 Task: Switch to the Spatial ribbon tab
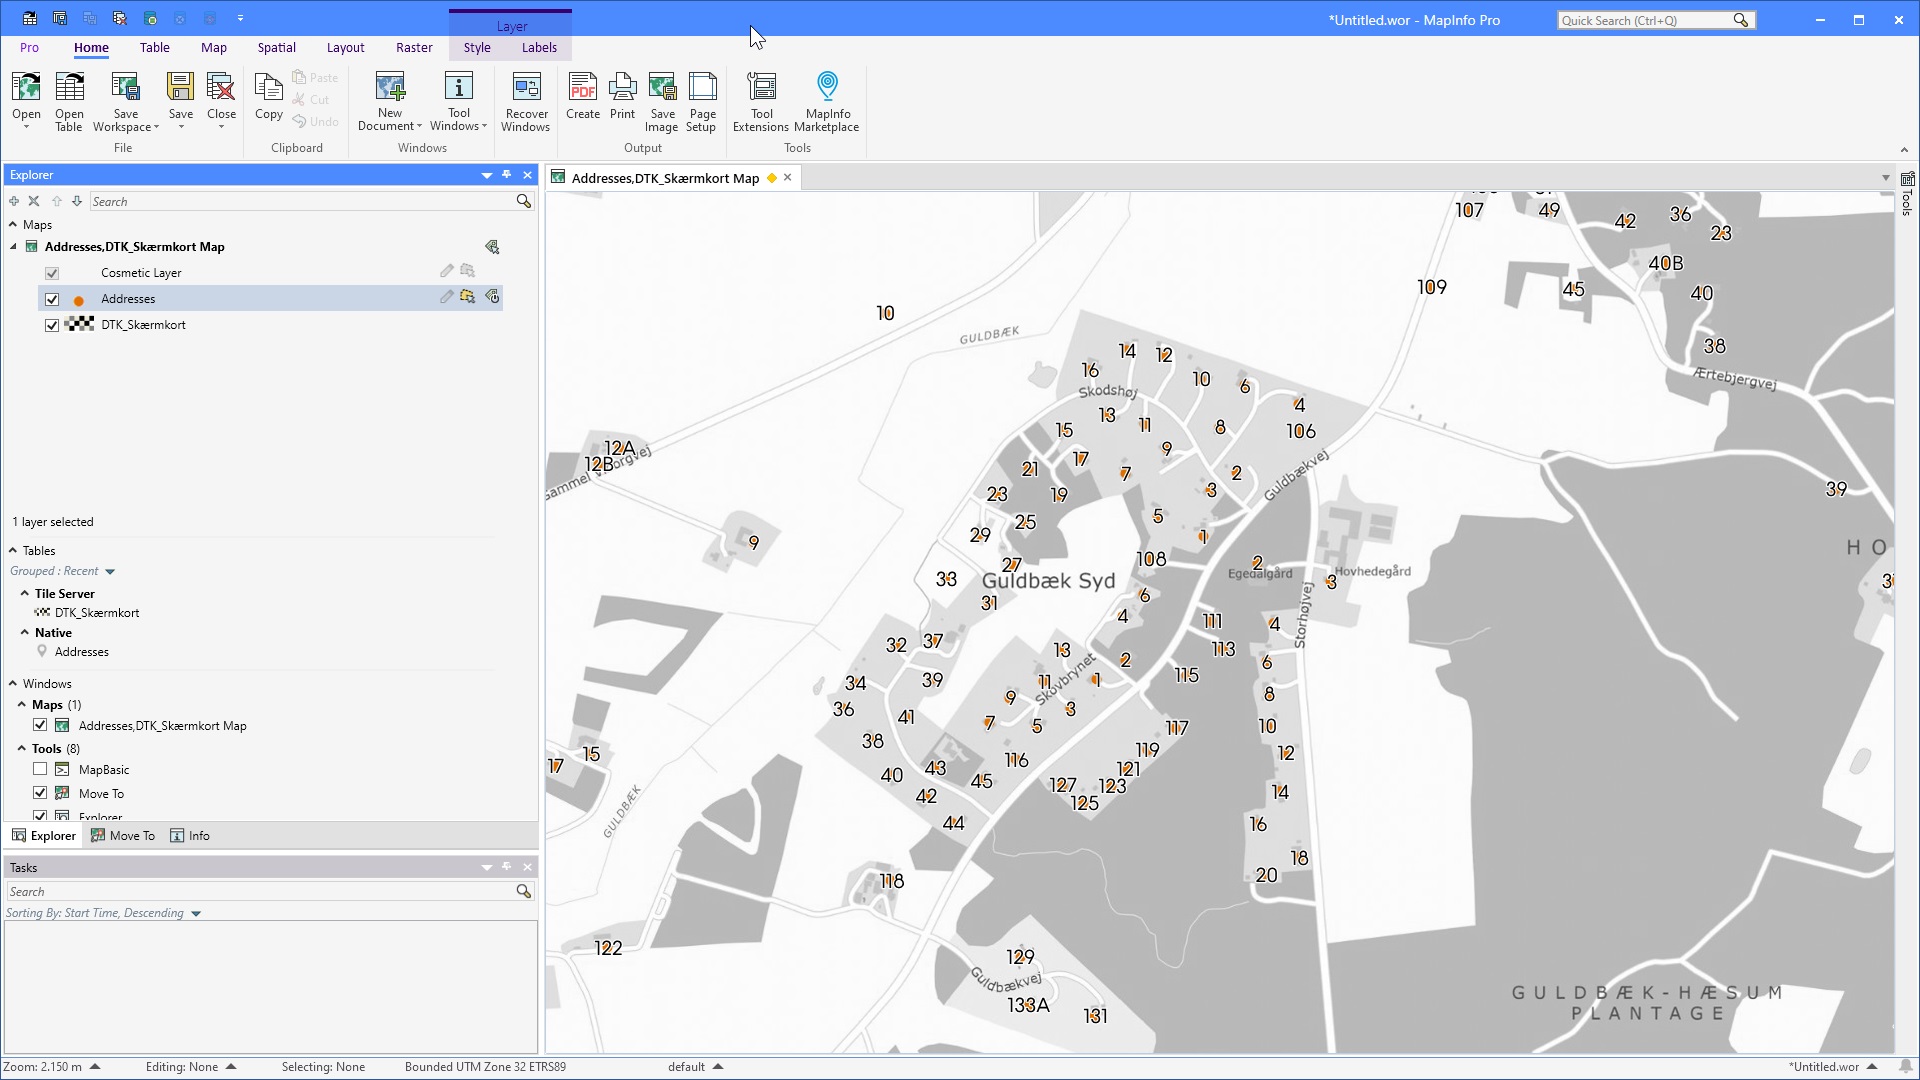click(276, 47)
